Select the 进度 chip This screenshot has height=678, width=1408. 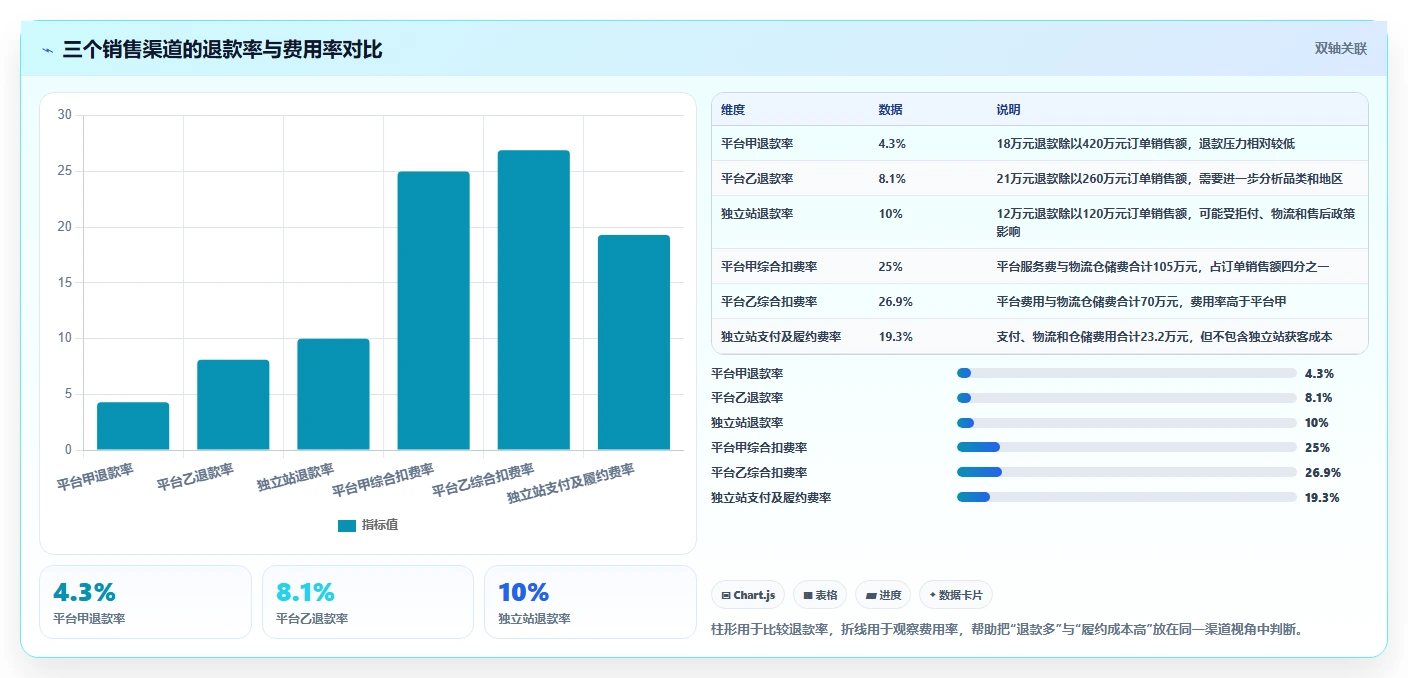click(883, 595)
